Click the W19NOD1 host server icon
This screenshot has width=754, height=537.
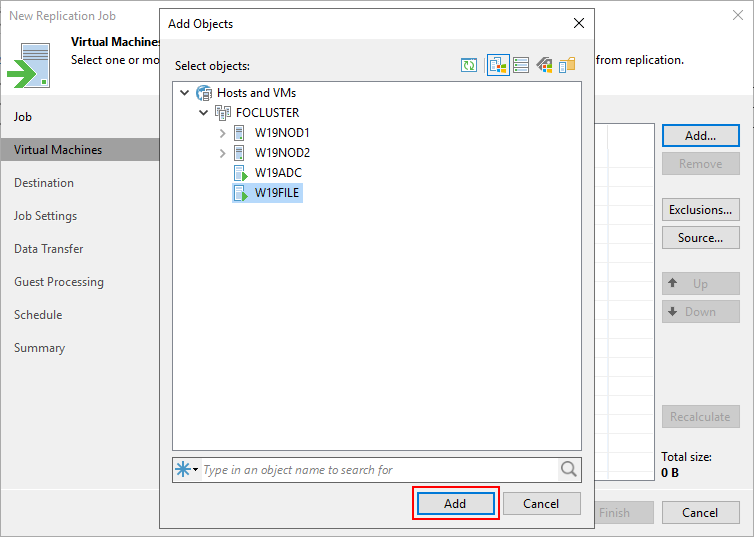click(x=239, y=133)
